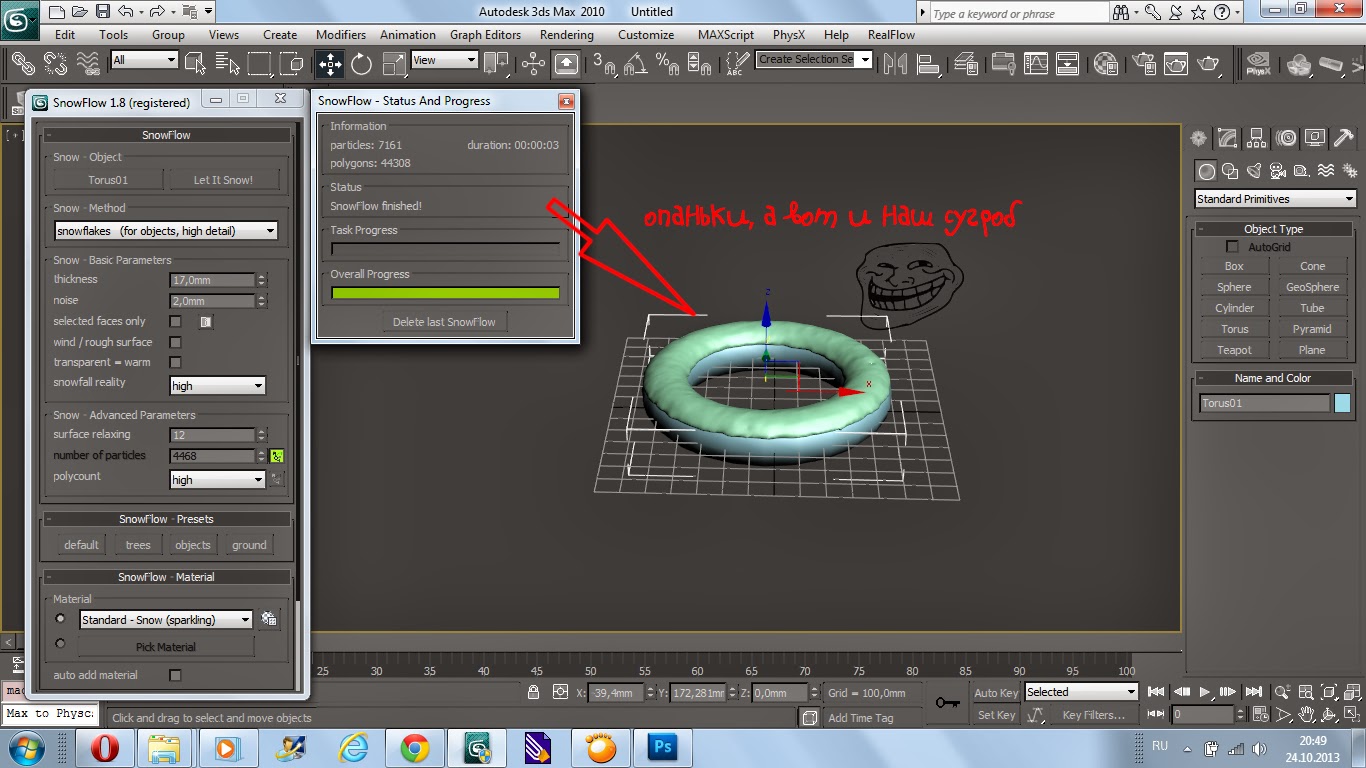Viewport: 1366px width, 768px height.
Task: Open the polycount dropdown
Action: point(217,480)
